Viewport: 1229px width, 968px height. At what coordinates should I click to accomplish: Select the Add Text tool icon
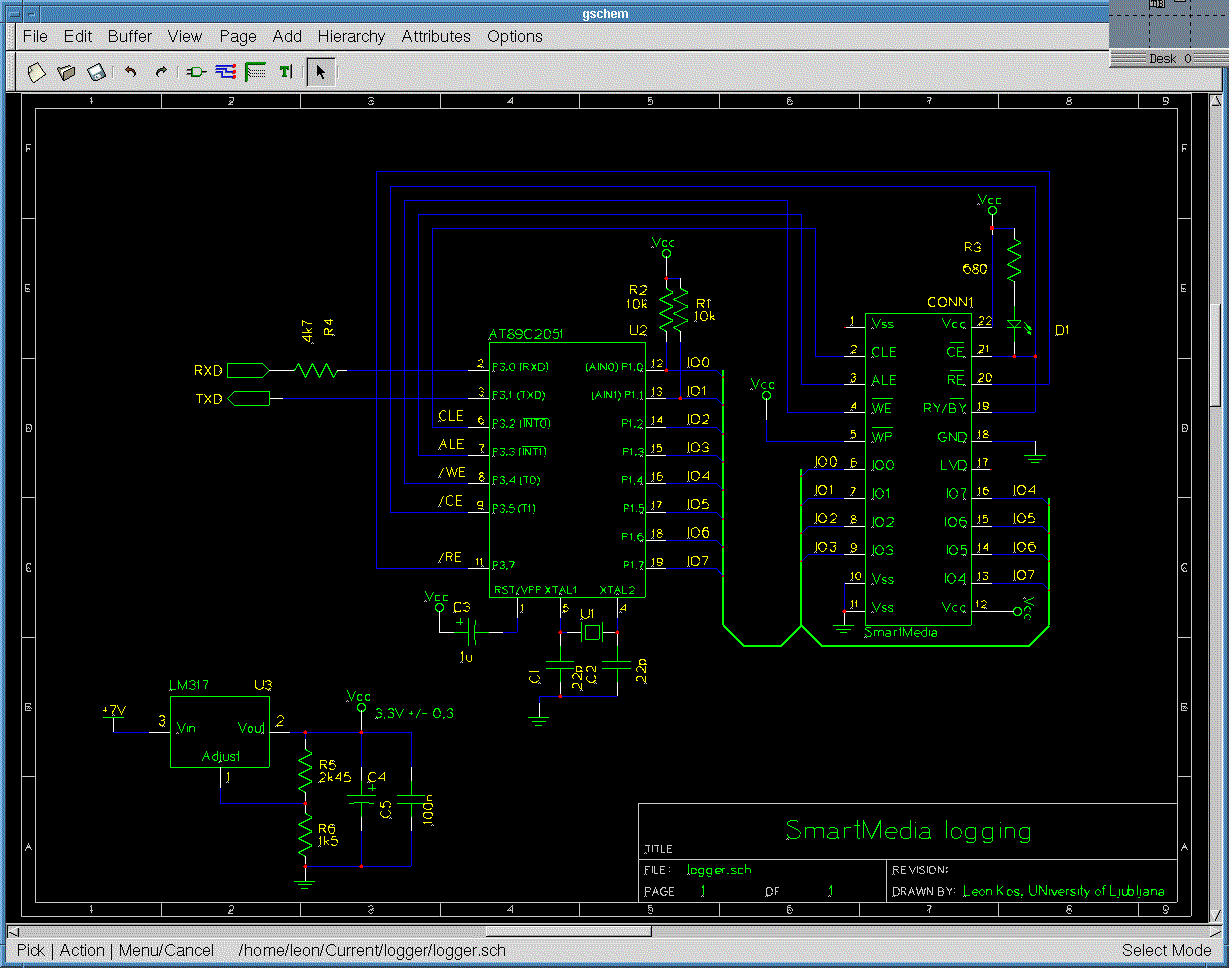coord(285,72)
